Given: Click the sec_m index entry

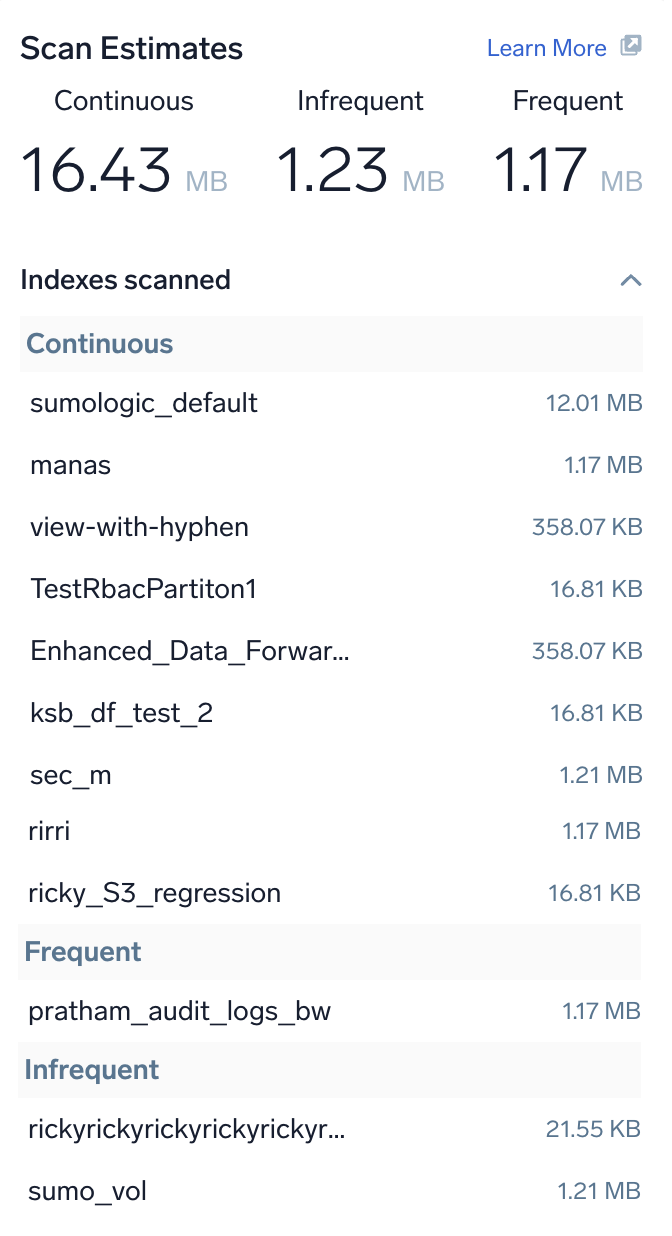Looking at the screenshot, I should click(71, 775).
